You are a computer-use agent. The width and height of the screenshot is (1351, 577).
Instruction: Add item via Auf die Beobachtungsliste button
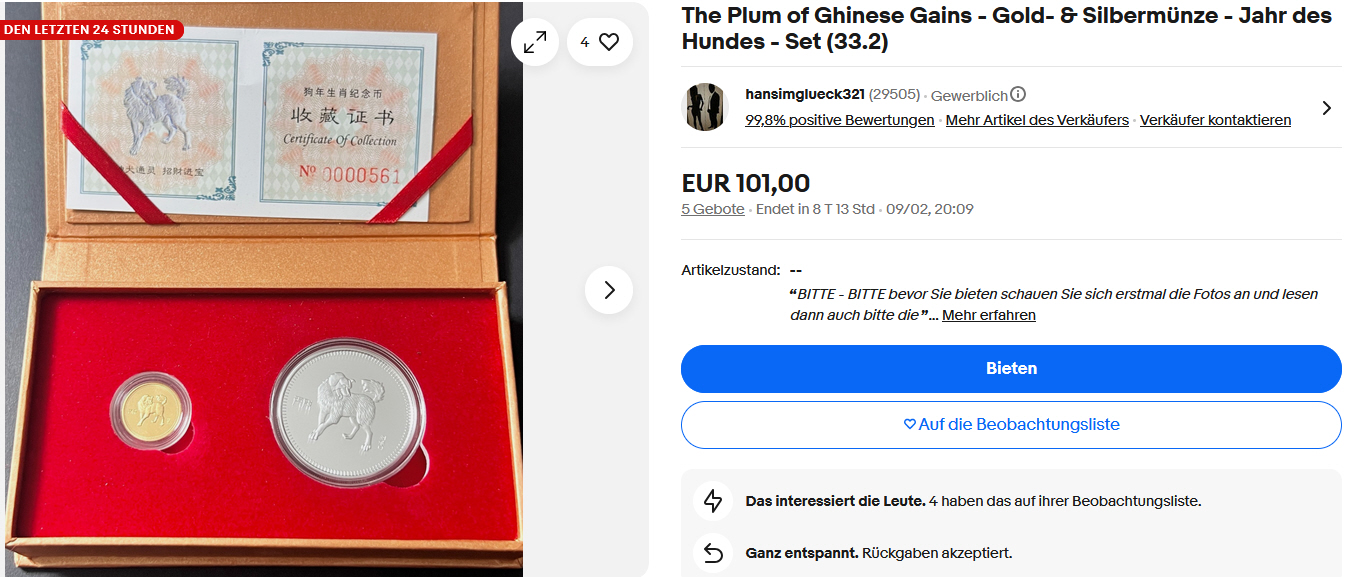pyautogui.click(x=1011, y=424)
